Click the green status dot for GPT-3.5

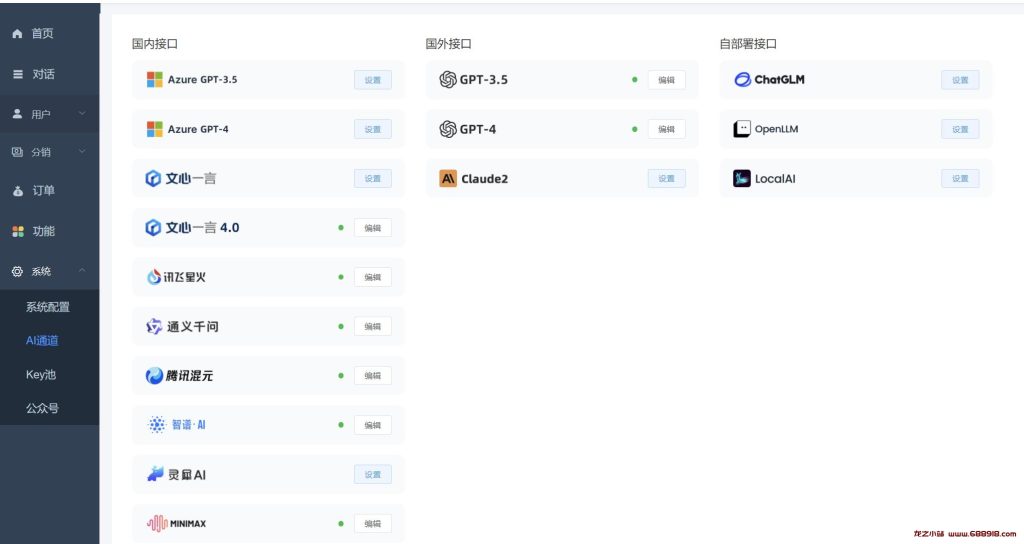pos(635,80)
